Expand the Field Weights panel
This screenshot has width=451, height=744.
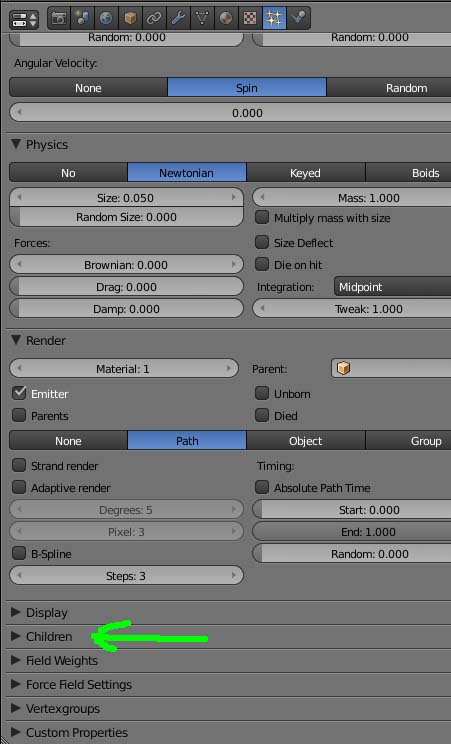tap(16, 660)
